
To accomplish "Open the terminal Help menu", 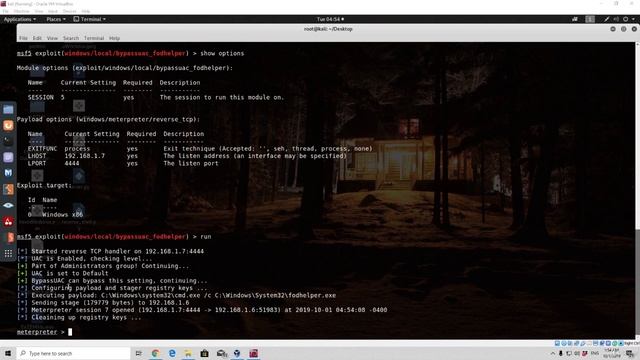I will tap(114, 38).
